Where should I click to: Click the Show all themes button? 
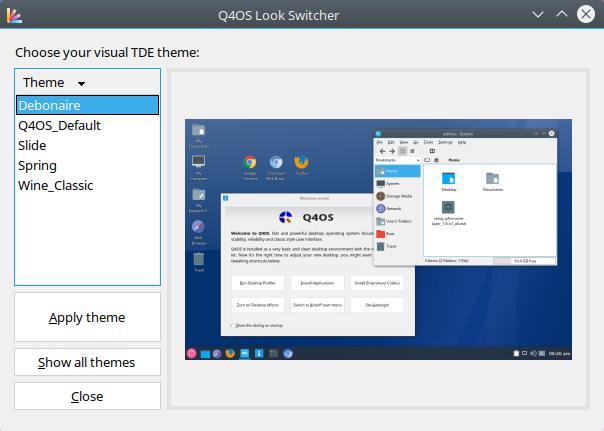pos(87,362)
